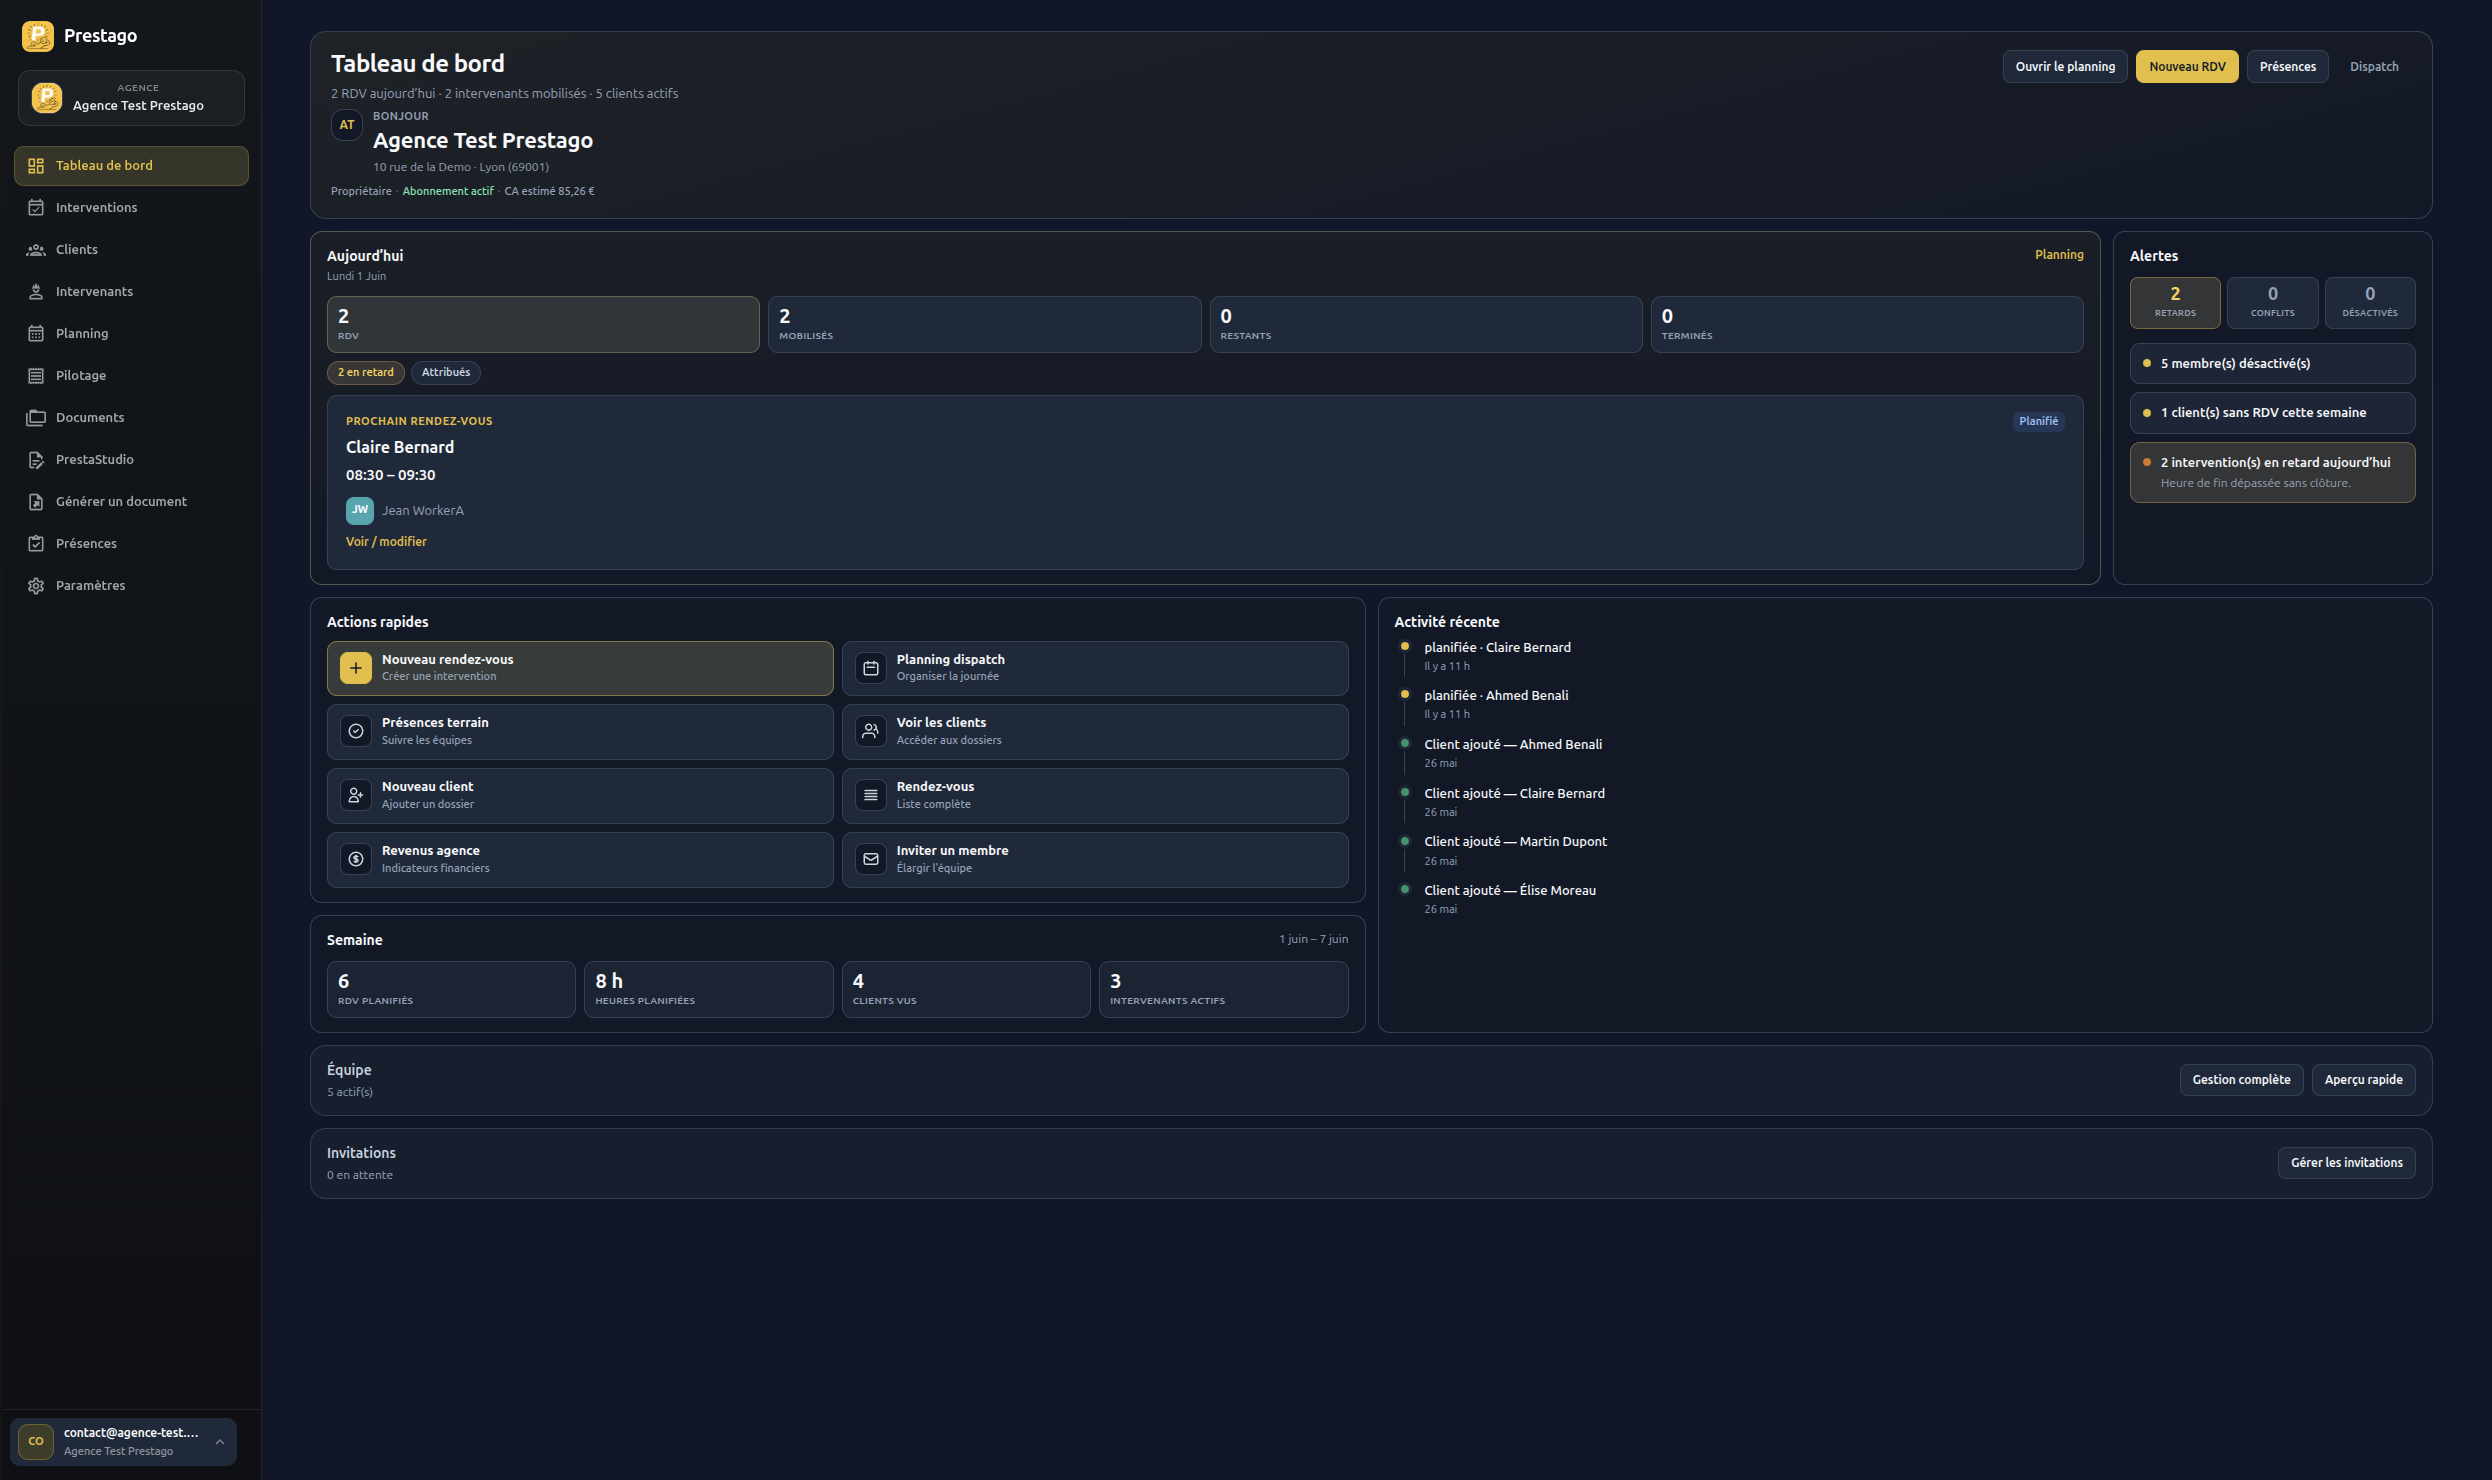
Task: Open Pilotage in the sidebar
Action: point(131,376)
